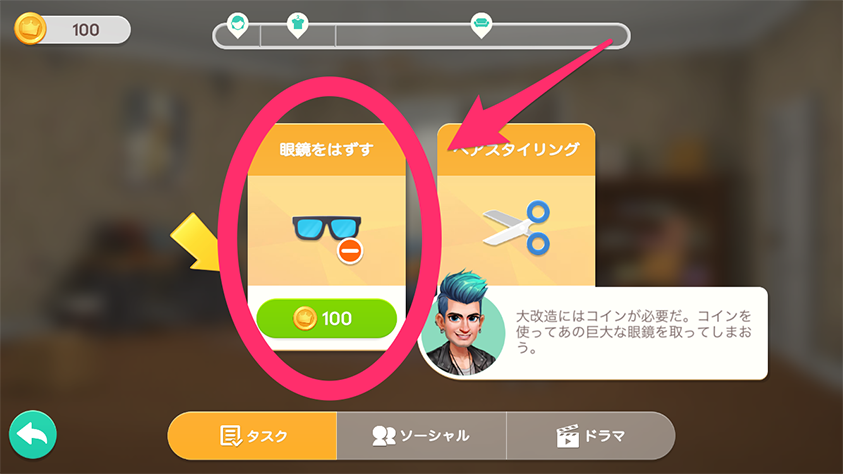Pay 100 coins with green button

click(x=326, y=318)
